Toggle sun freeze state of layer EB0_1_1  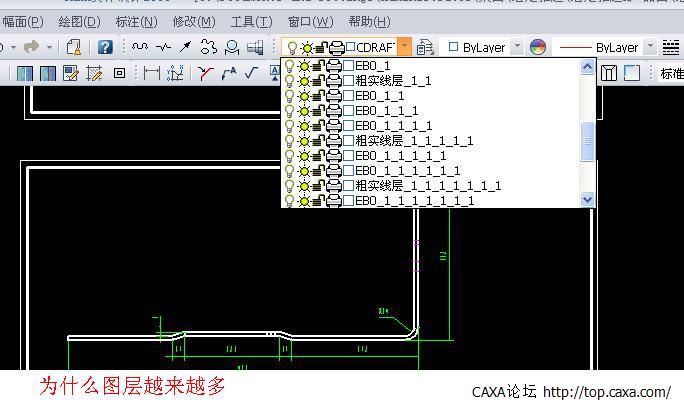304,96
